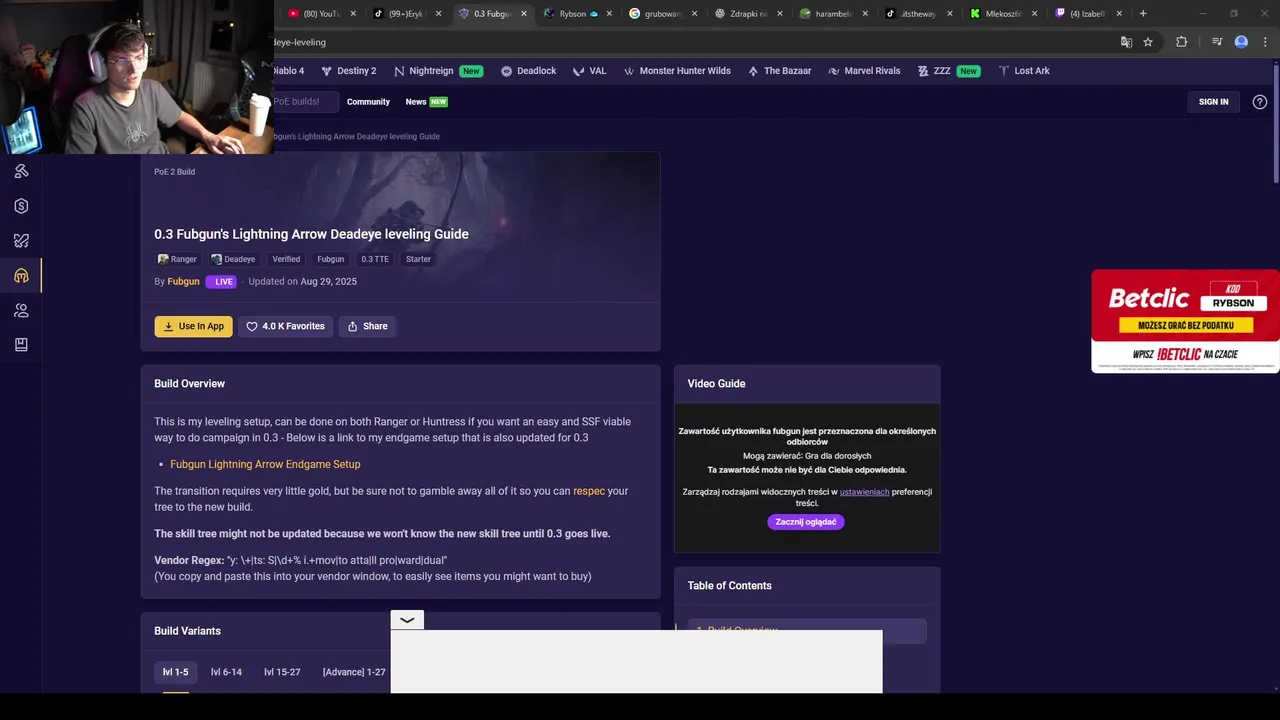This screenshot has height=720, width=1280.
Task: Click the Deadeye ascendancy tag icon
Action: point(216,259)
